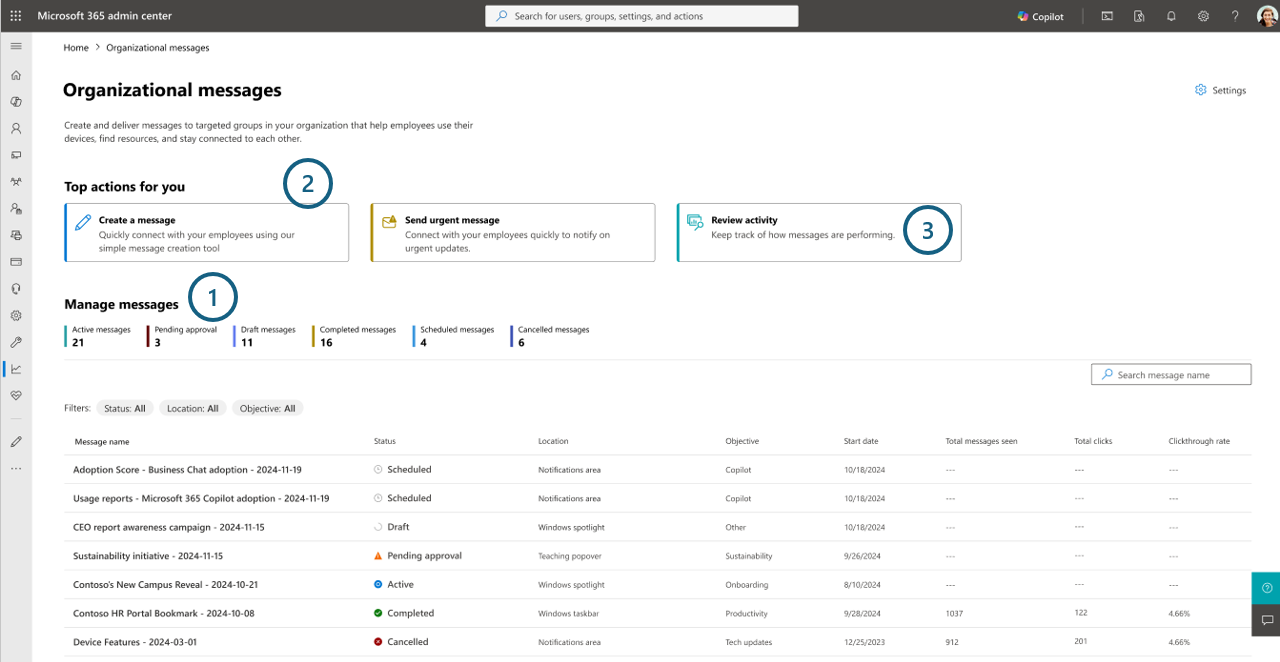Open Reports chart icon in sidebar
This screenshot has width=1280, height=662.
point(16,369)
